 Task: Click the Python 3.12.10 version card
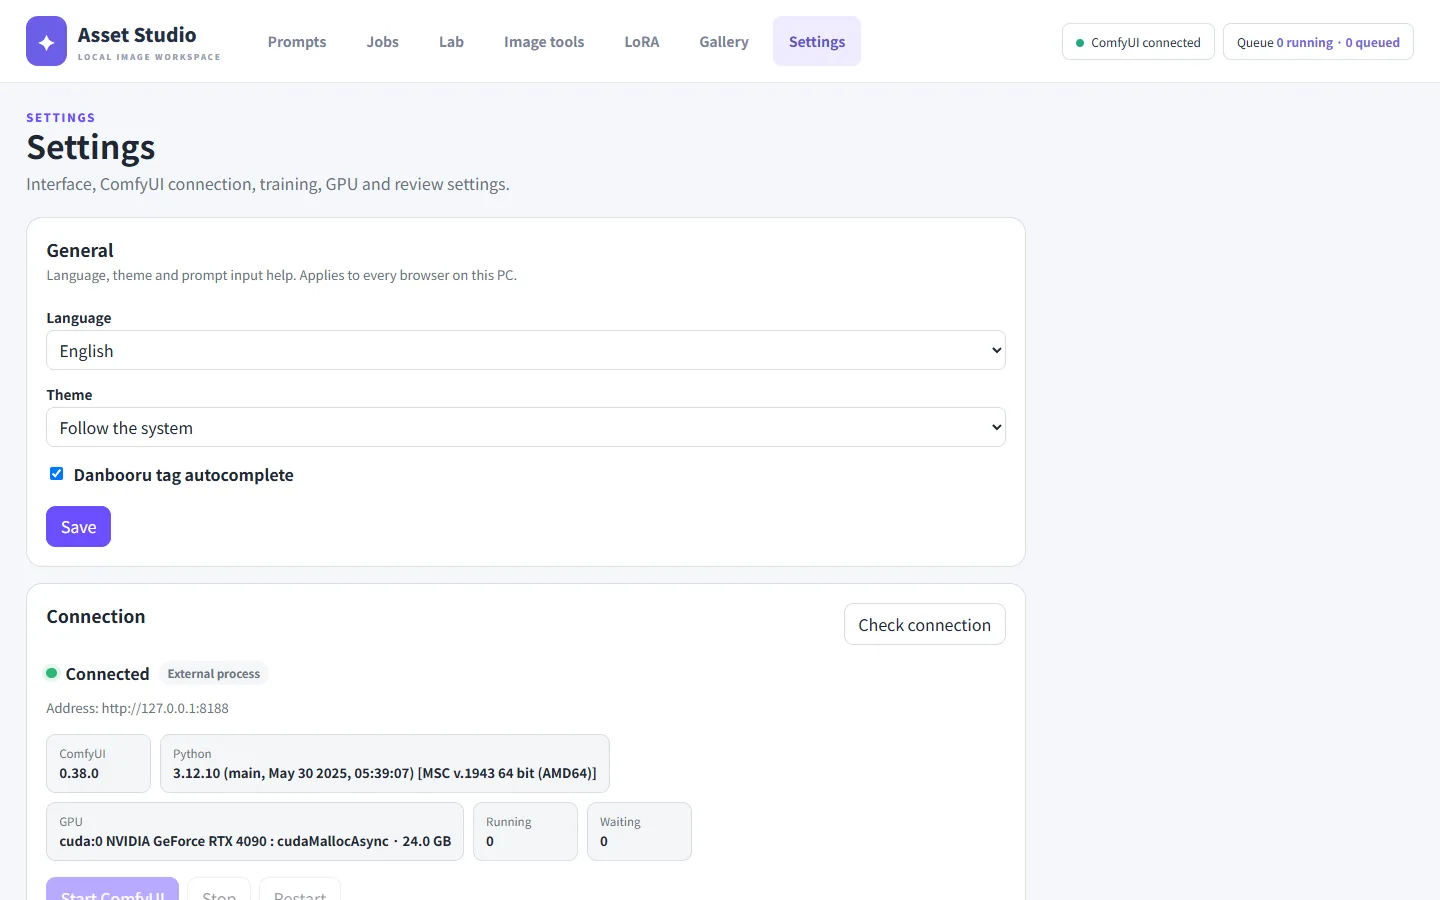[385, 764]
